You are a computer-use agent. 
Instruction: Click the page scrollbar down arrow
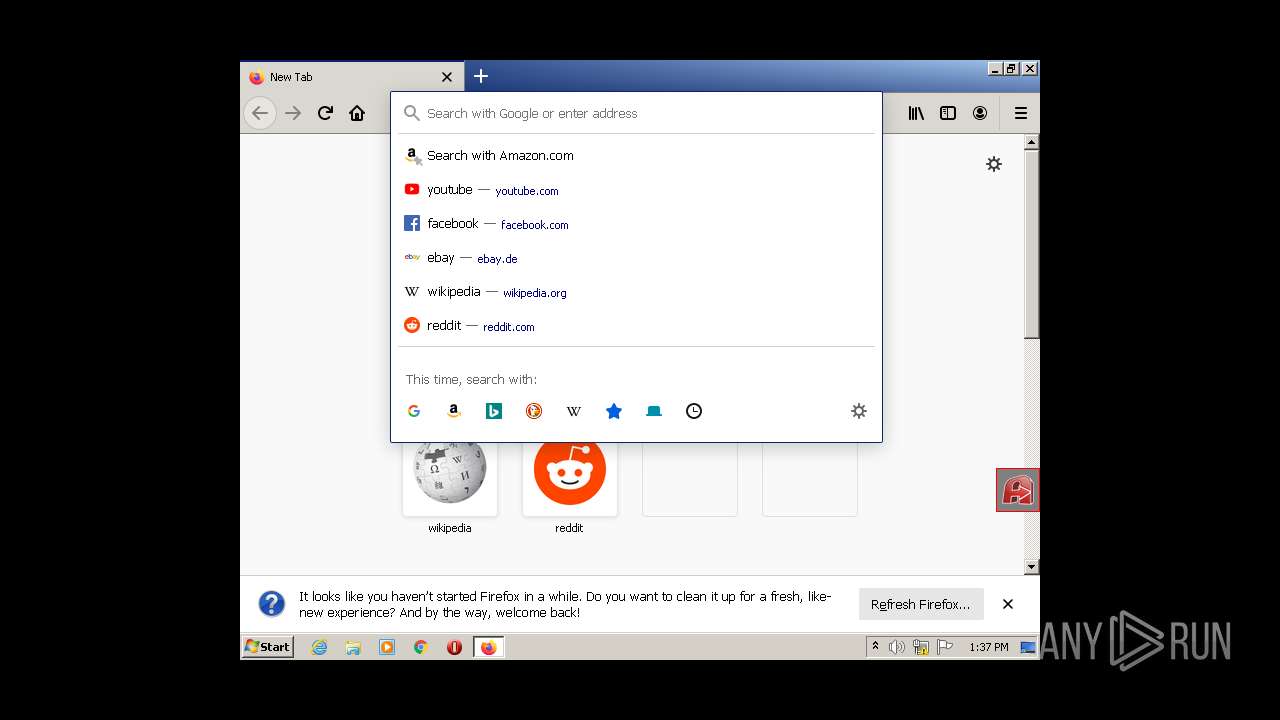point(1032,567)
